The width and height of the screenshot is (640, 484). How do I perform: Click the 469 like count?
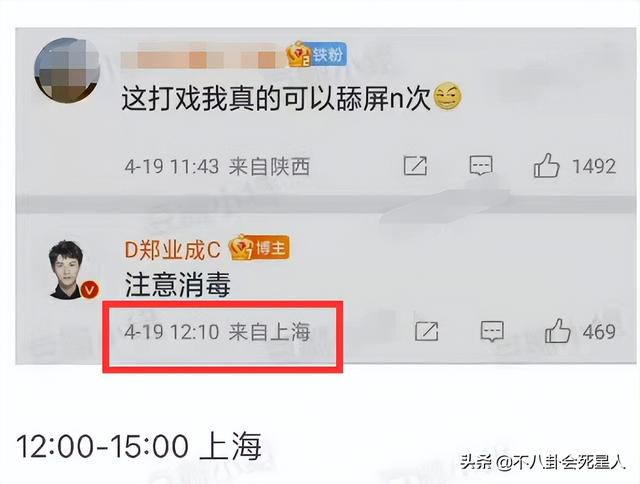[599, 332]
